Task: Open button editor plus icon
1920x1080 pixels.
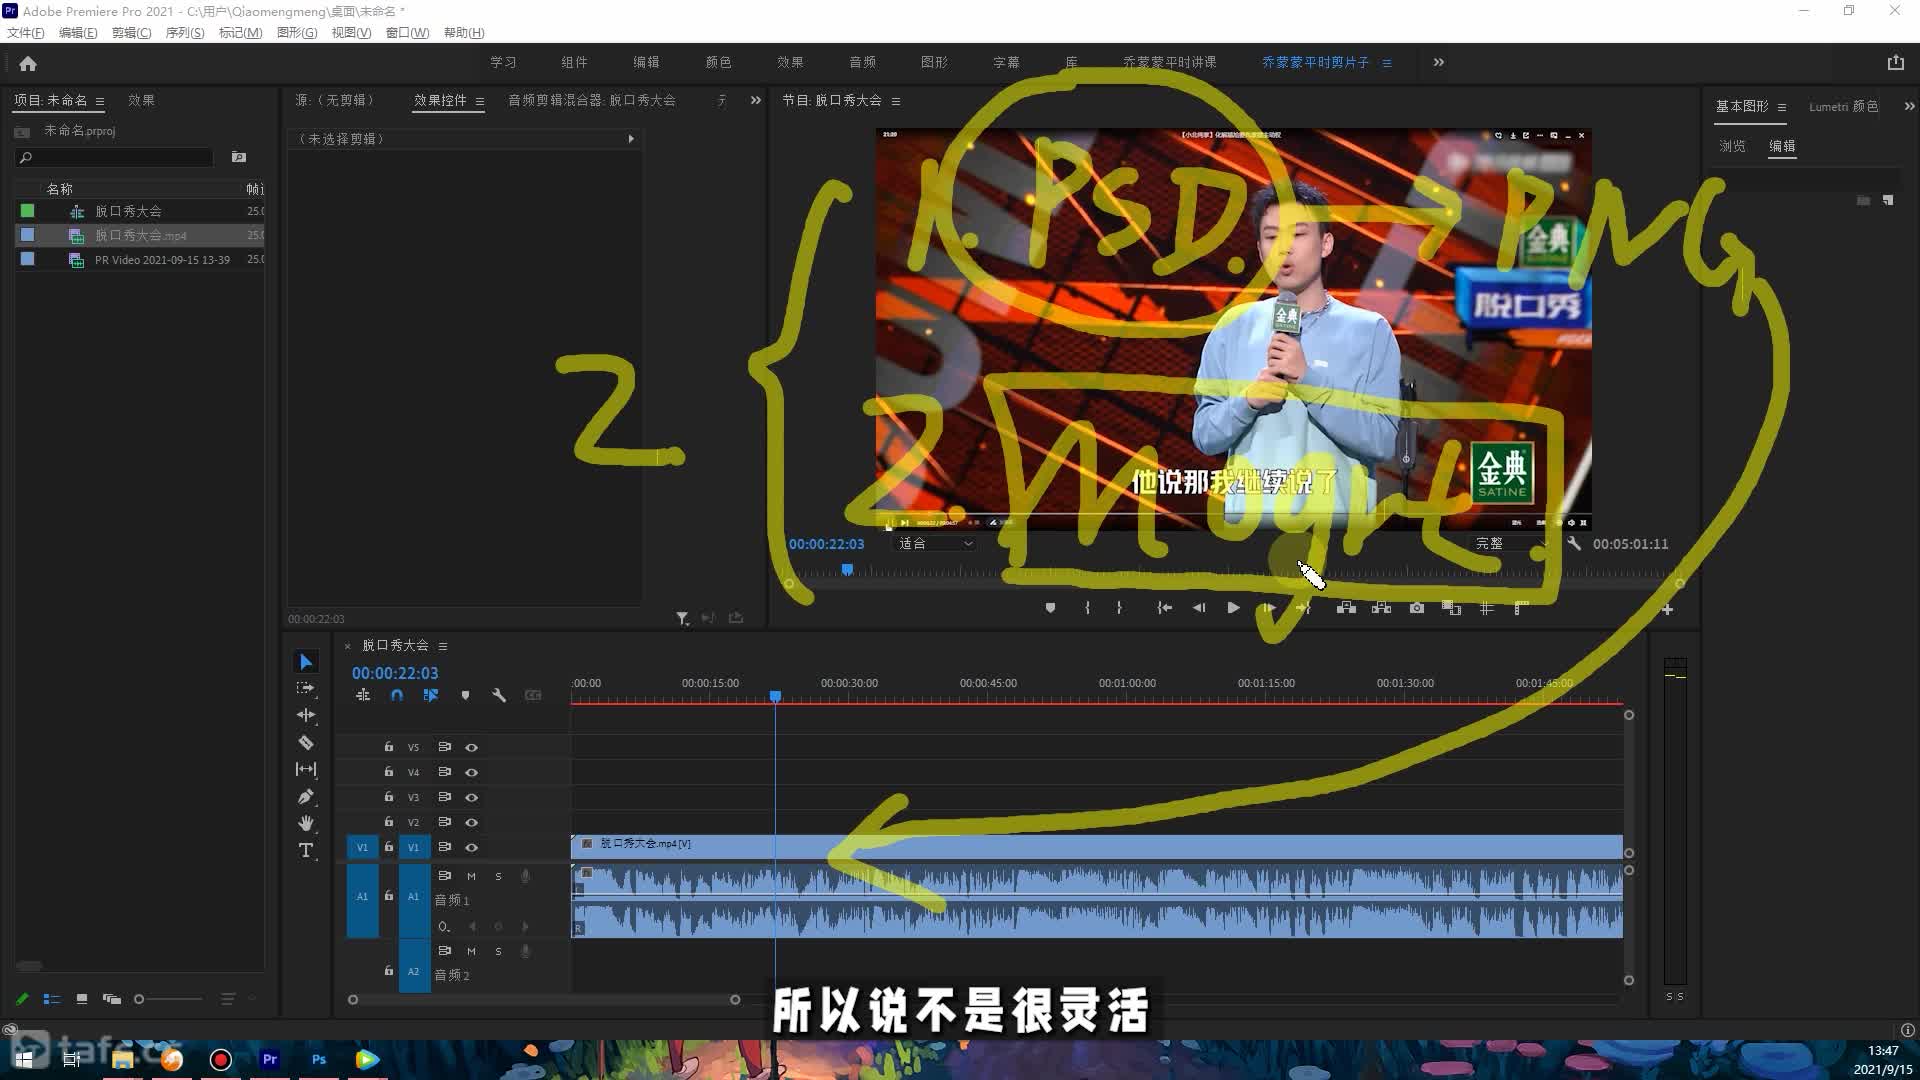Action: coord(1667,609)
